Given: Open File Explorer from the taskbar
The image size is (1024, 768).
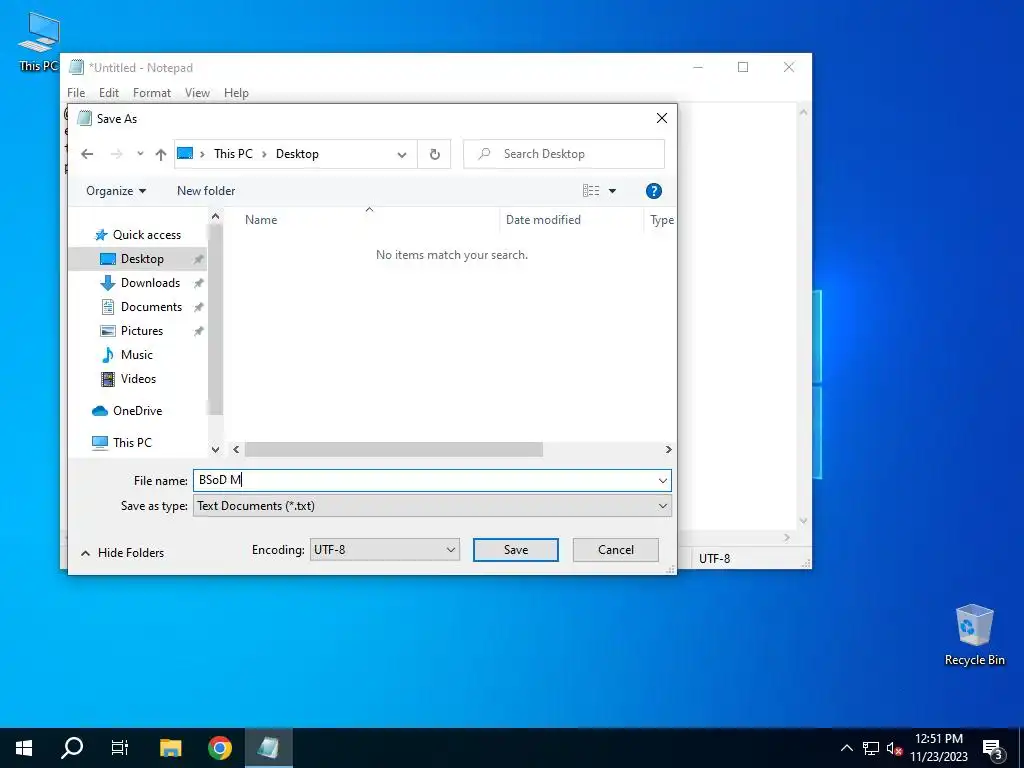Looking at the screenshot, I should click(170, 748).
